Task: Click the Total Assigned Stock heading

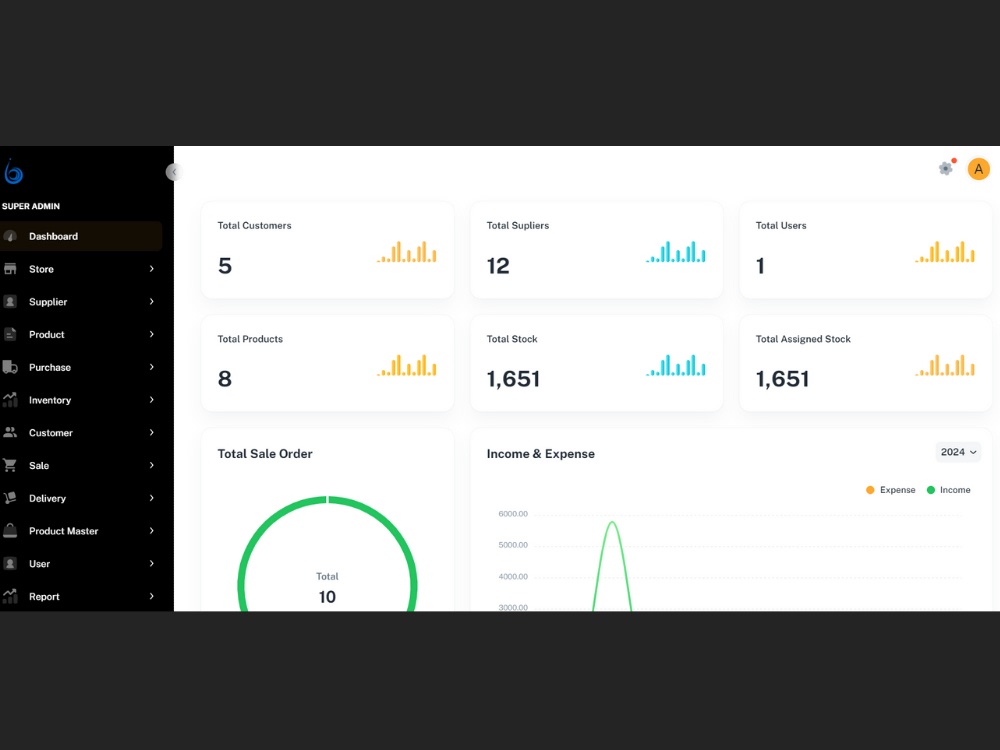Action: click(803, 339)
